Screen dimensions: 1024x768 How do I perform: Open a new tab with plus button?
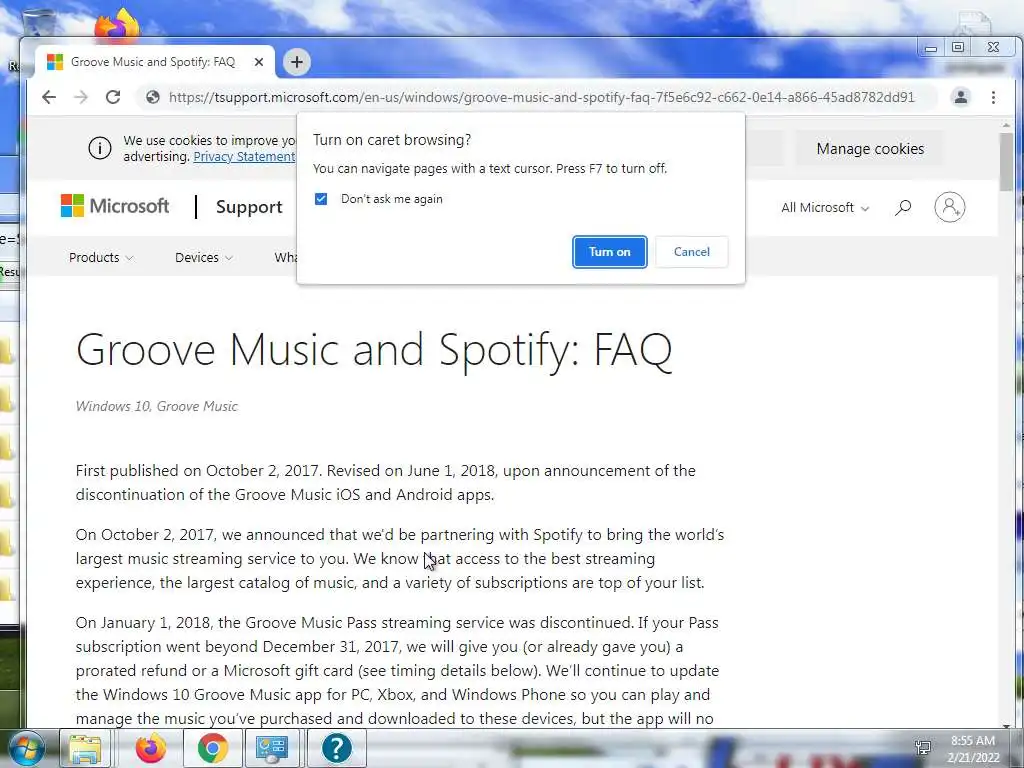tap(297, 62)
